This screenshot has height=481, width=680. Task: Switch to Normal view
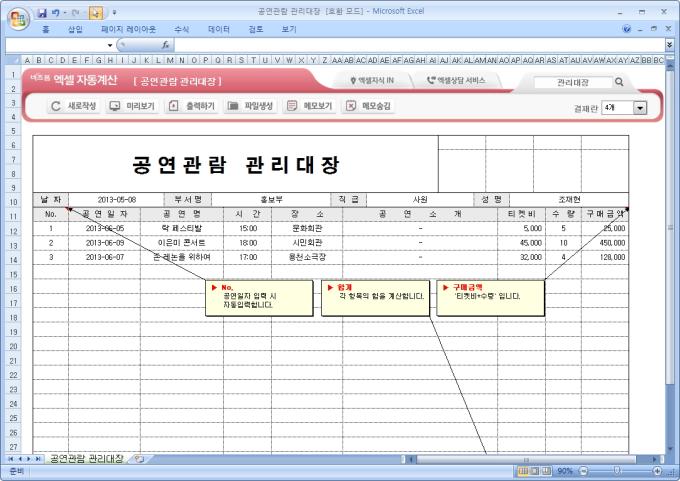523,471
